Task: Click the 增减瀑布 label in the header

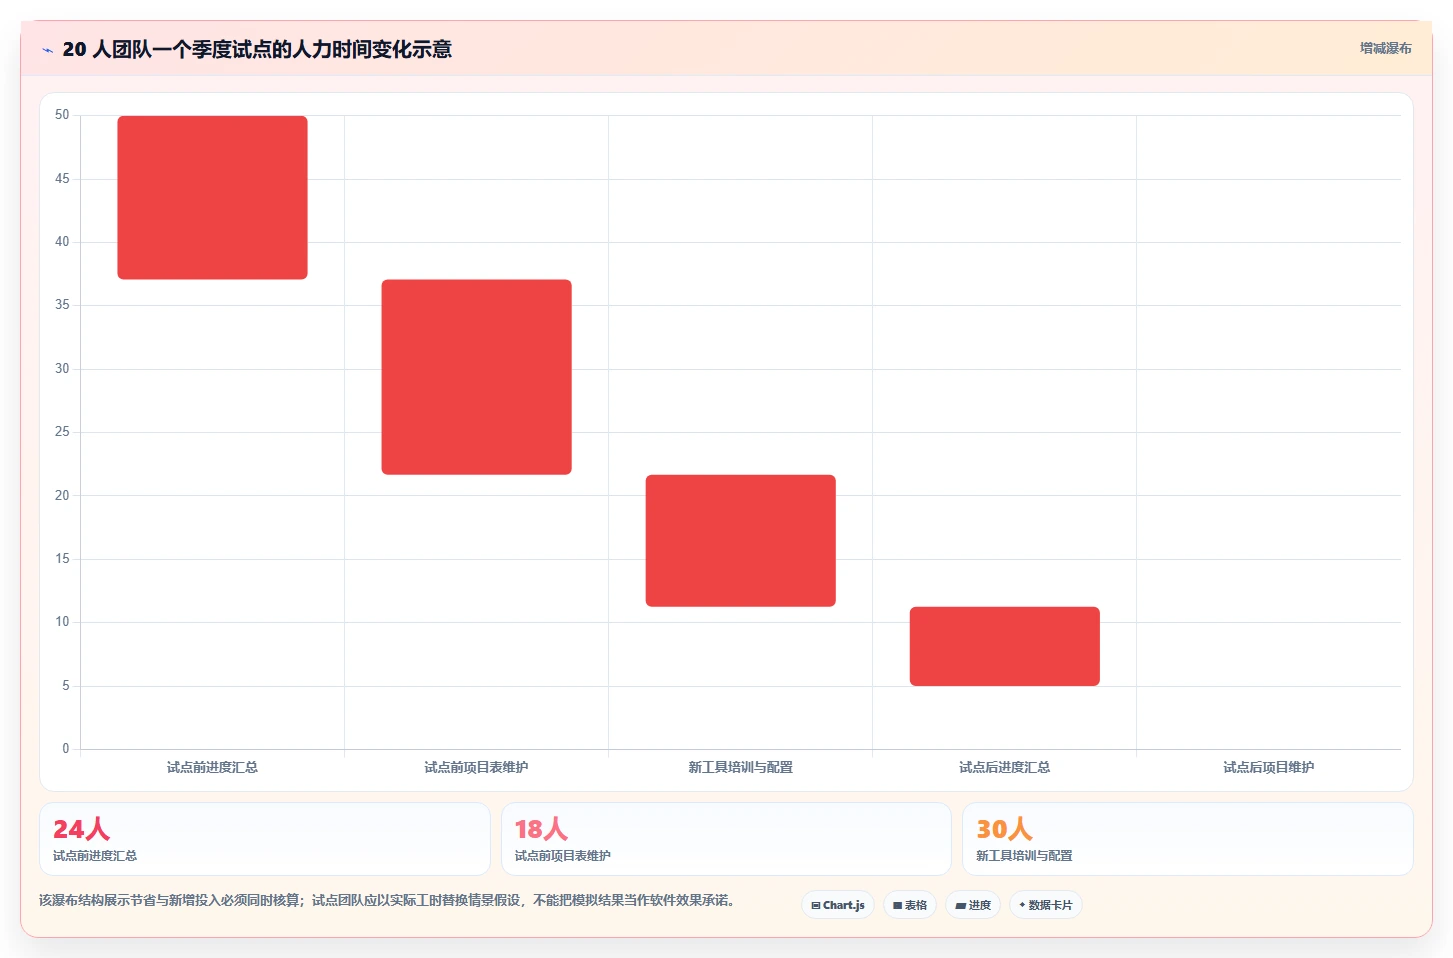Action: pos(1385,48)
